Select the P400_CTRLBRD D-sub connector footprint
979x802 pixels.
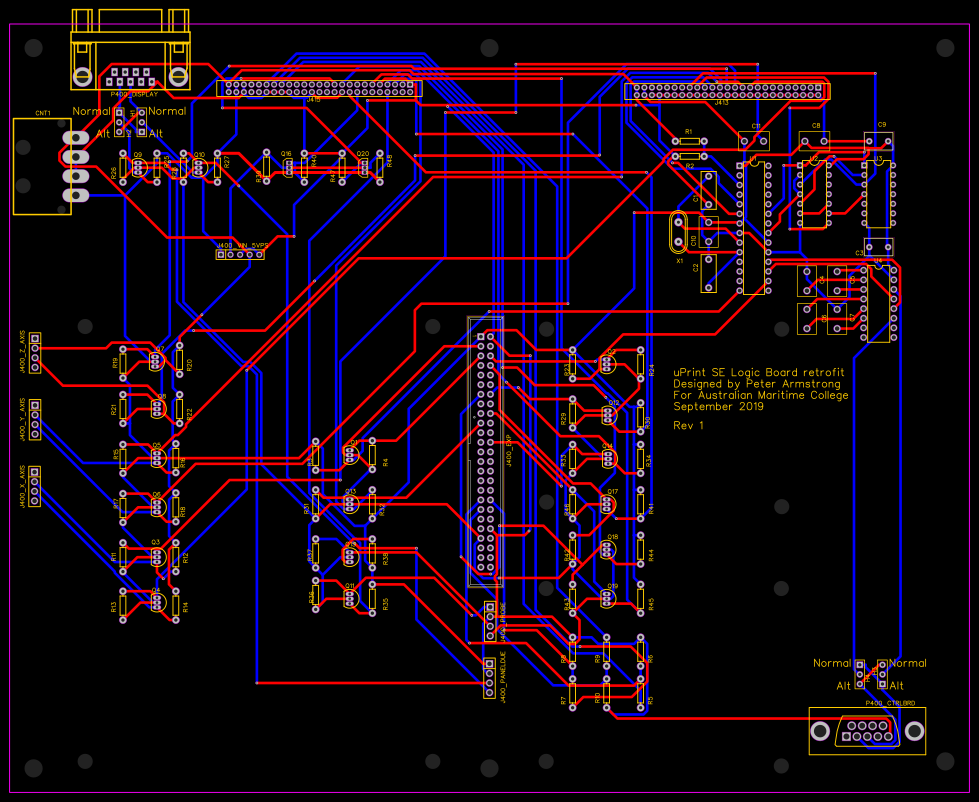pos(867,731)
